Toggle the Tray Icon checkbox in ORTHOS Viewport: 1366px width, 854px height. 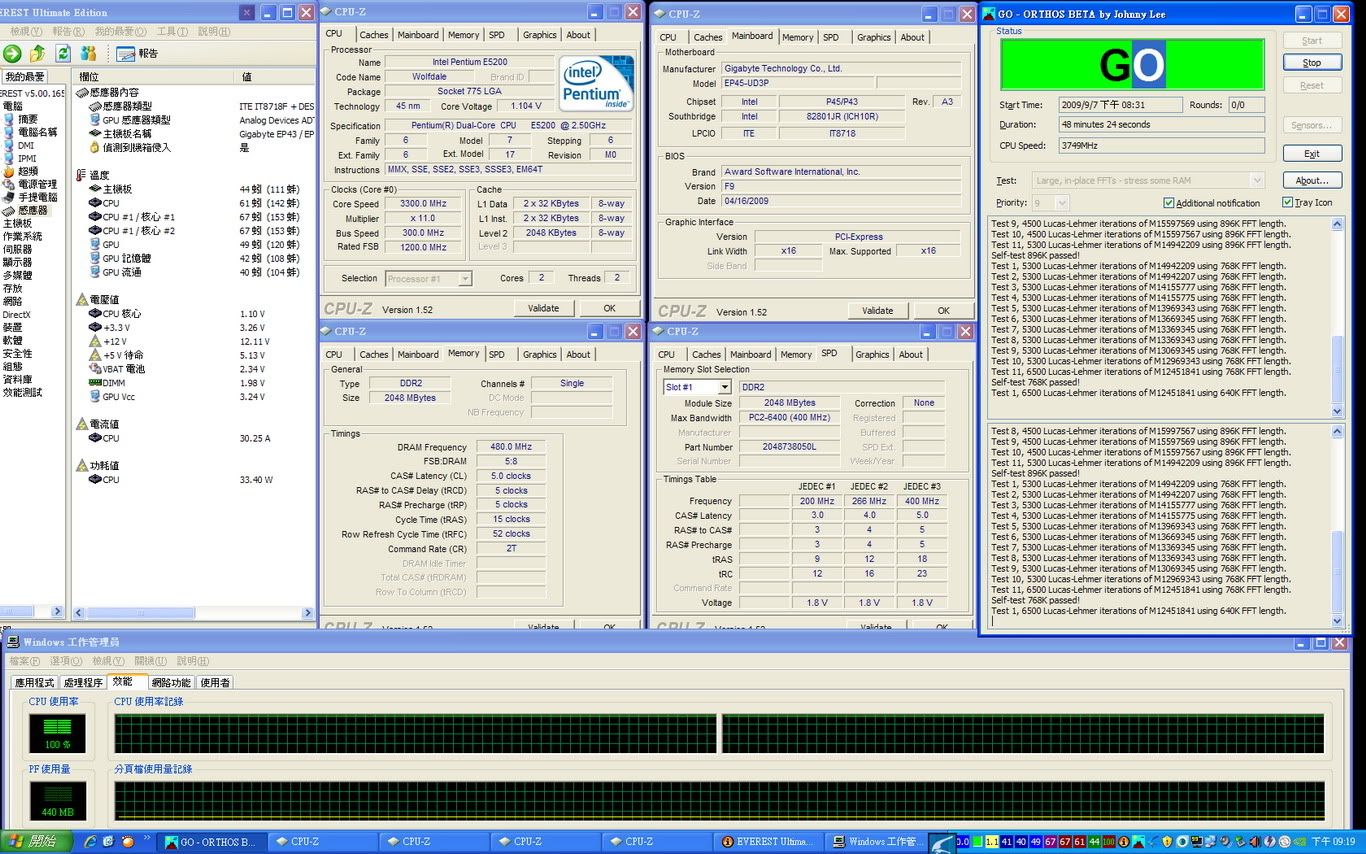1288,203
